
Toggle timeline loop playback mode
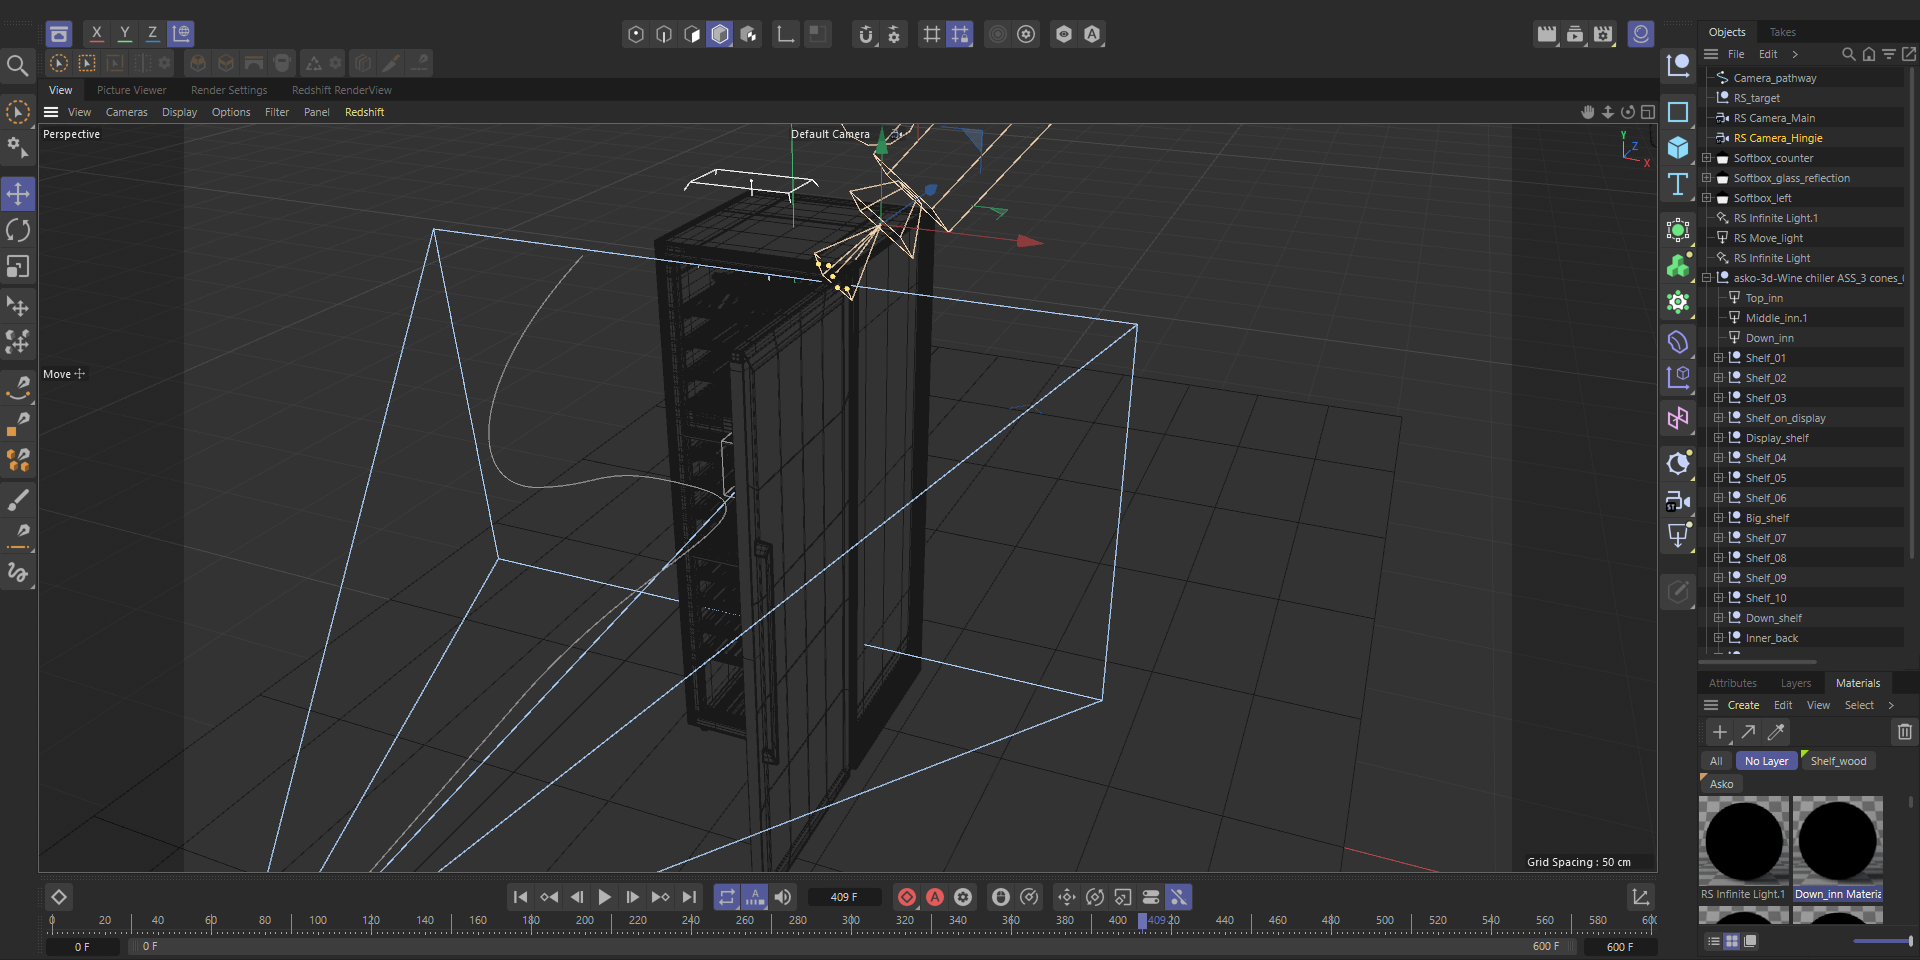point(727,897)
